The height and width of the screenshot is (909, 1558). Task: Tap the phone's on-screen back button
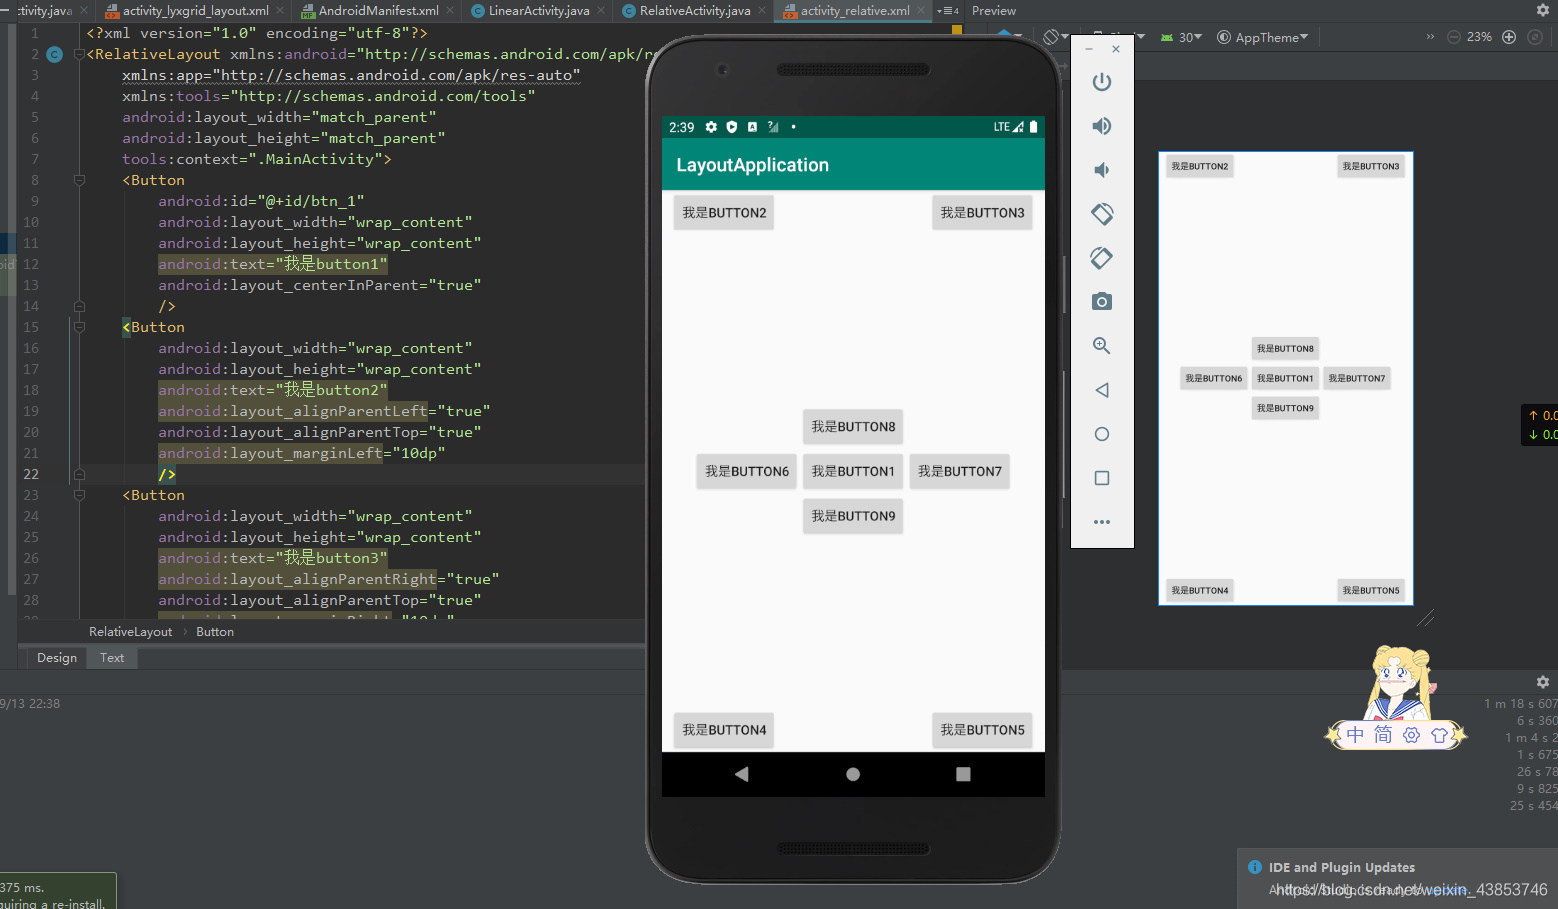(x=741, y=774)
